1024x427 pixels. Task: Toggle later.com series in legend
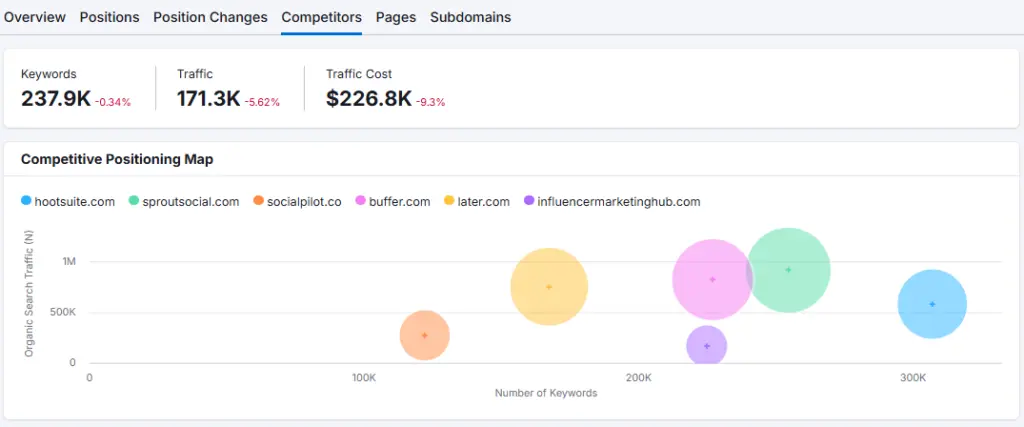click(477, 201)
